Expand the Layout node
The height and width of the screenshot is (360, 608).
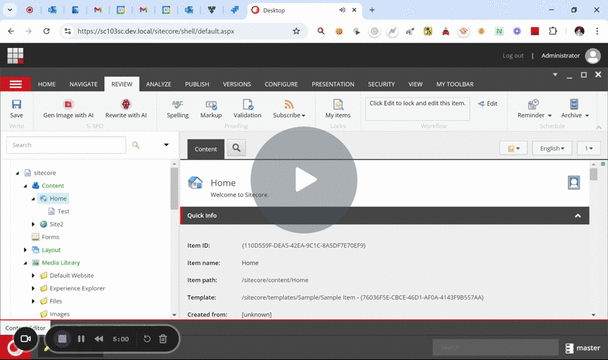click(x=25, y=250)
